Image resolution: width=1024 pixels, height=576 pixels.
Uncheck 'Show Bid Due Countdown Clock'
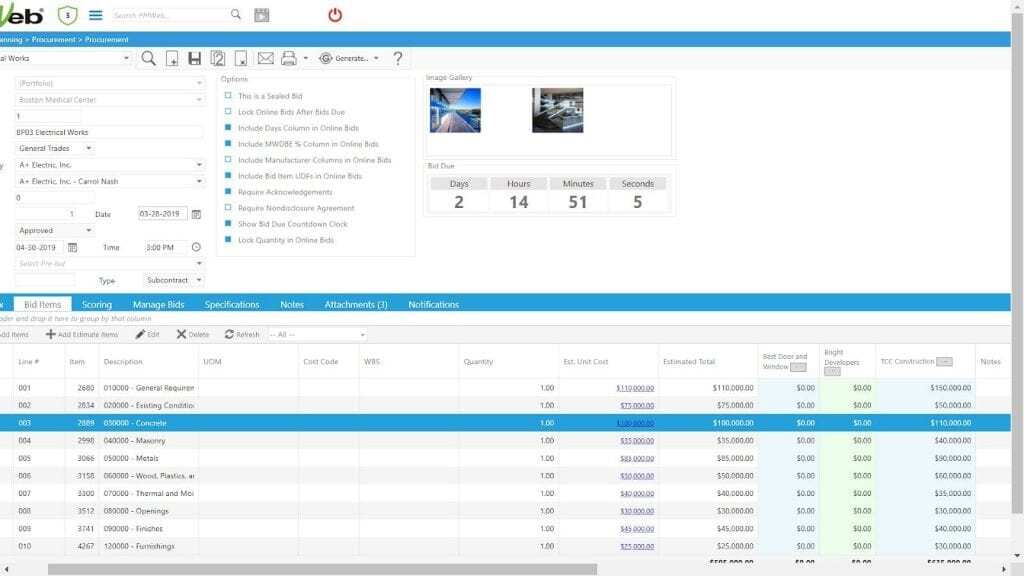pos(228,224)
